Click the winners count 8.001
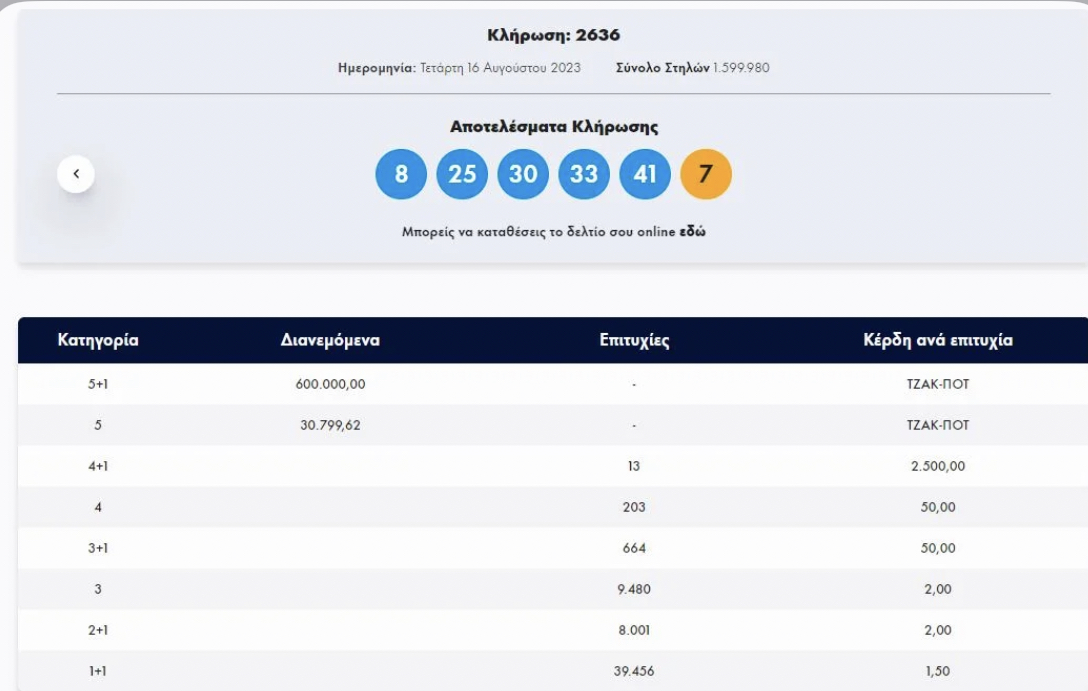Screen dimensions: 1088x691 pyautogui.click(x=634, y=630)
